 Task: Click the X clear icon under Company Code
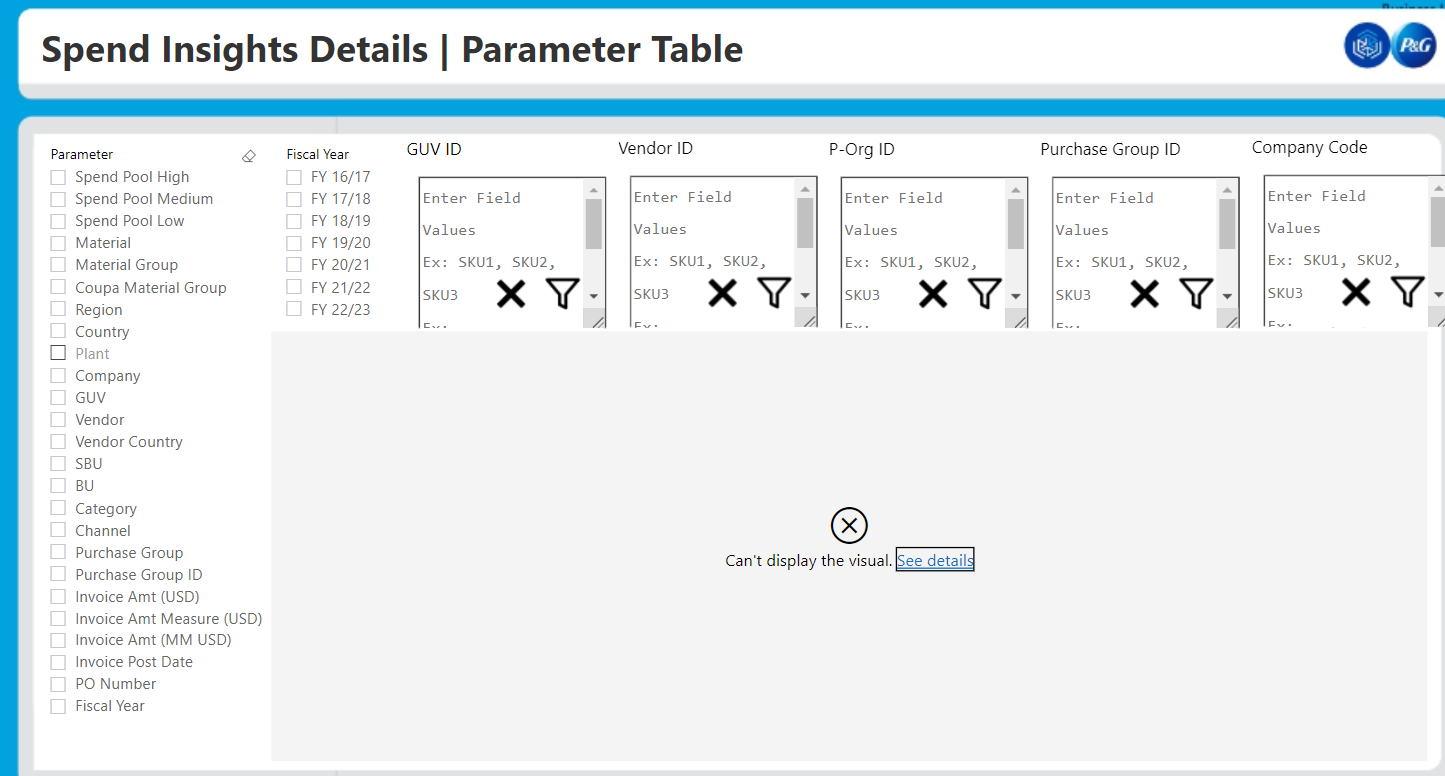coord(1356,292)
